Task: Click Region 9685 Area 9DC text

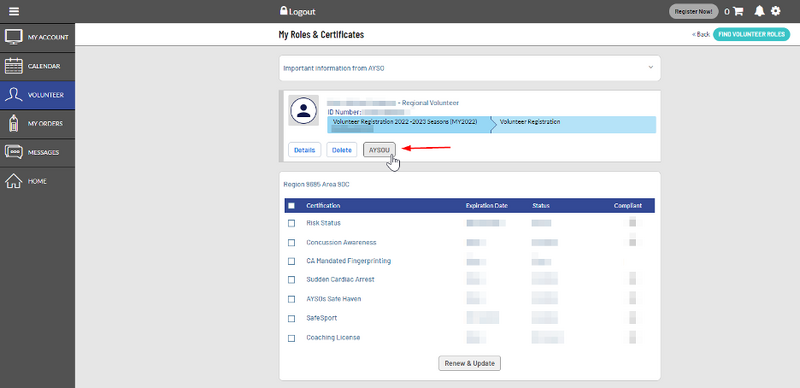Action: point(316,185)
